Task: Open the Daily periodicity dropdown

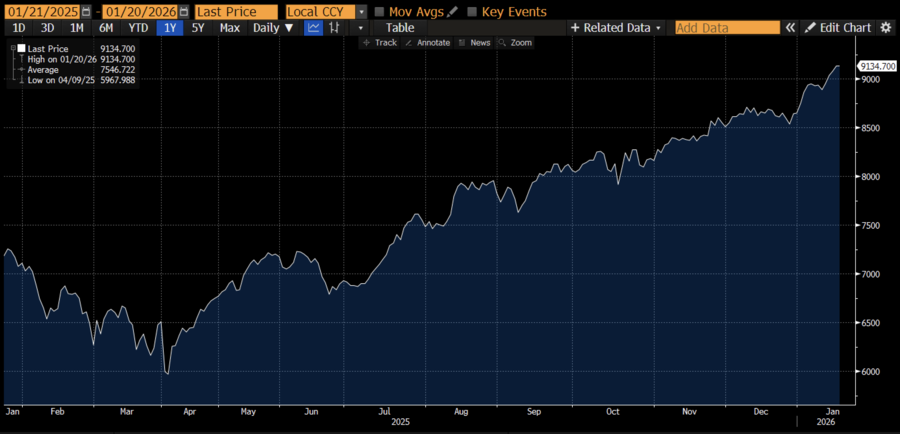Action: tap(273, 28)
